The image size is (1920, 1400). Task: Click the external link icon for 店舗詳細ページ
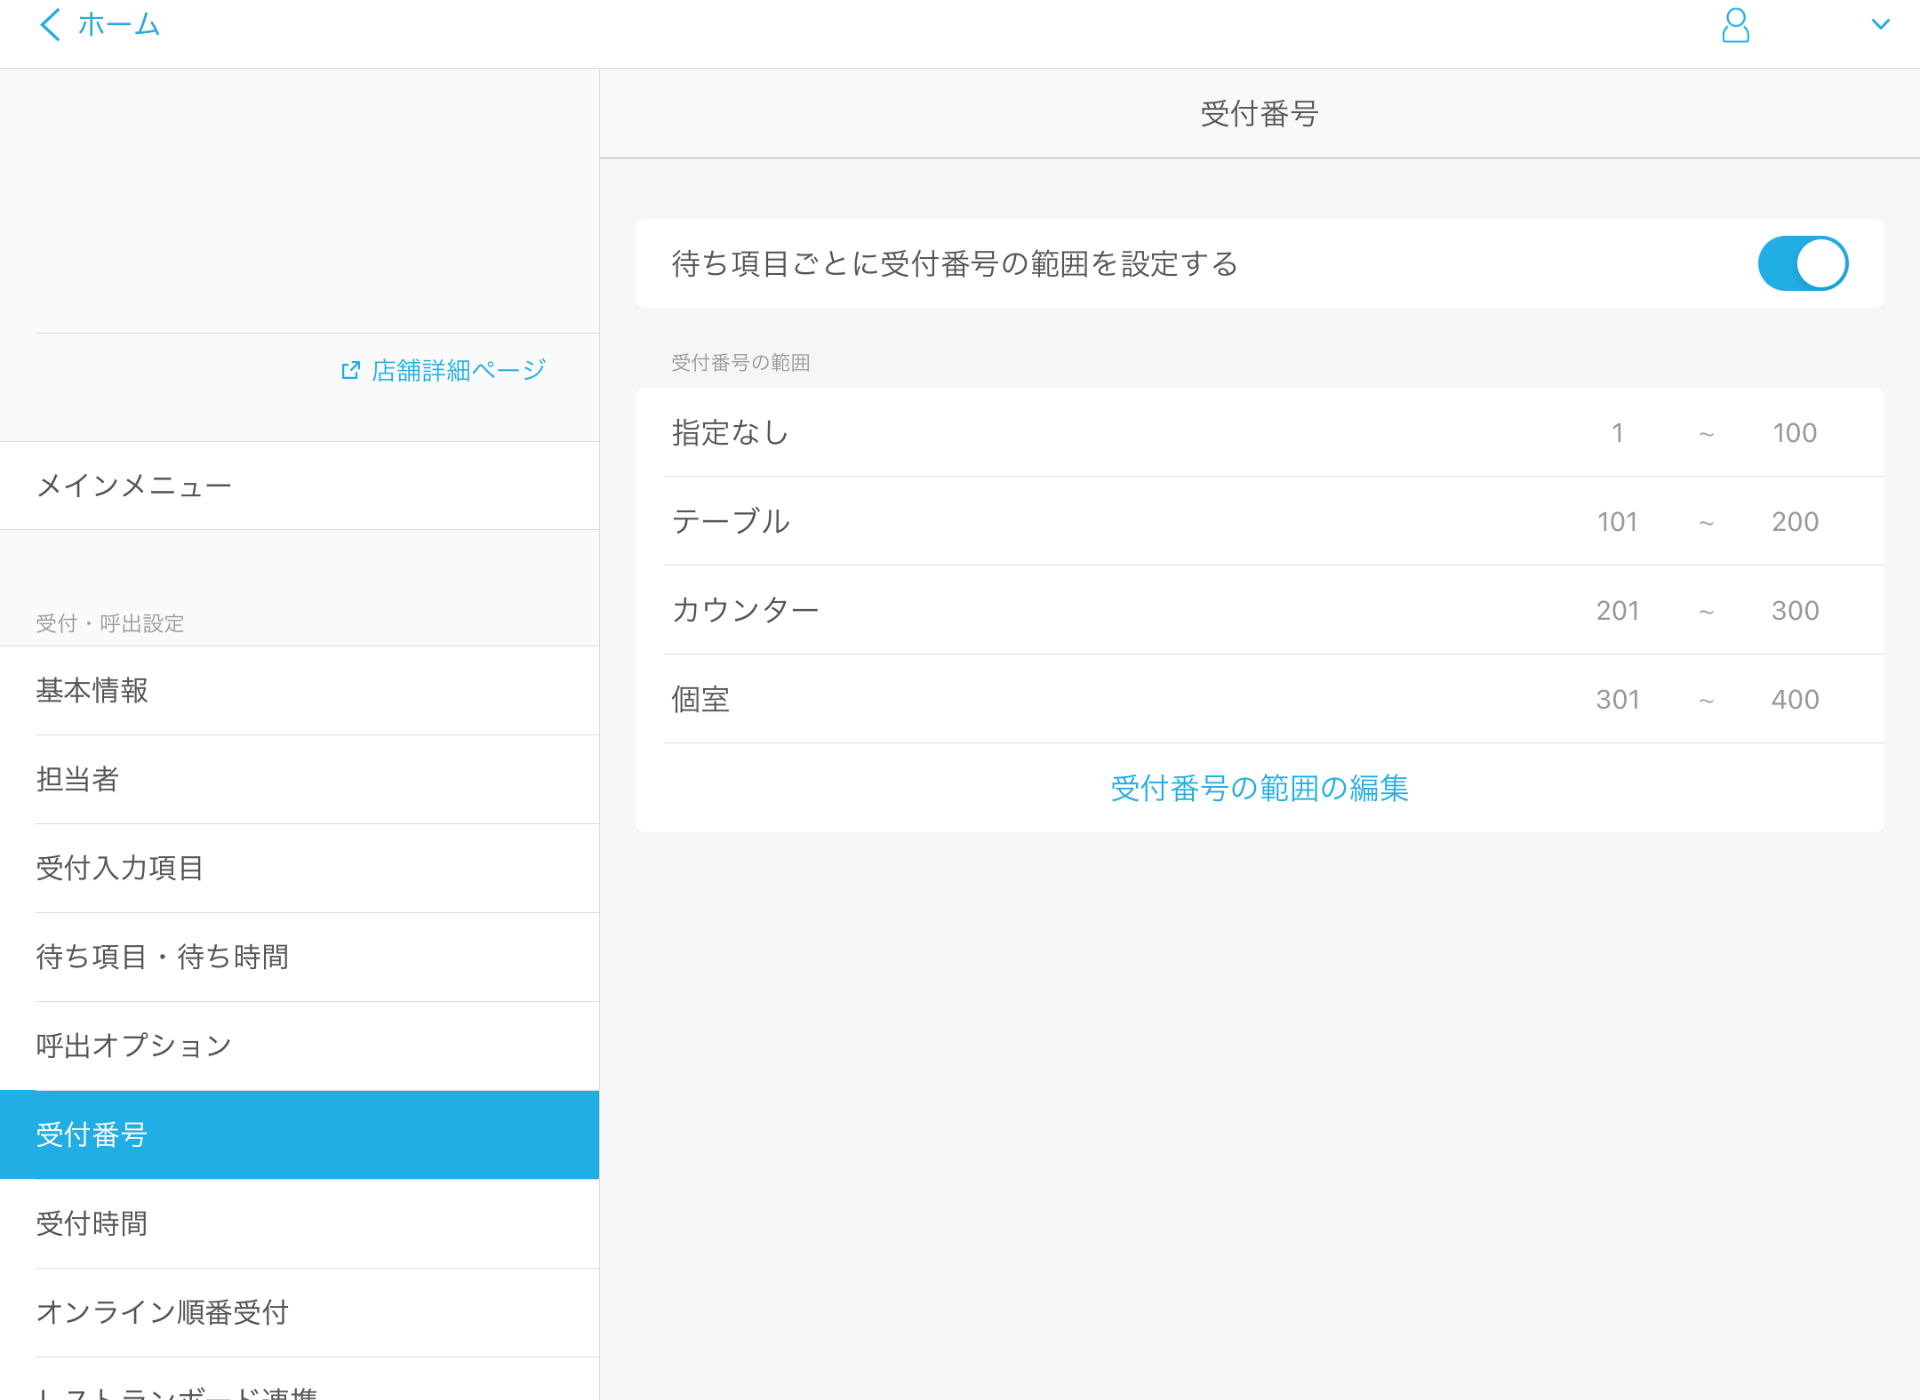point(350,371)
